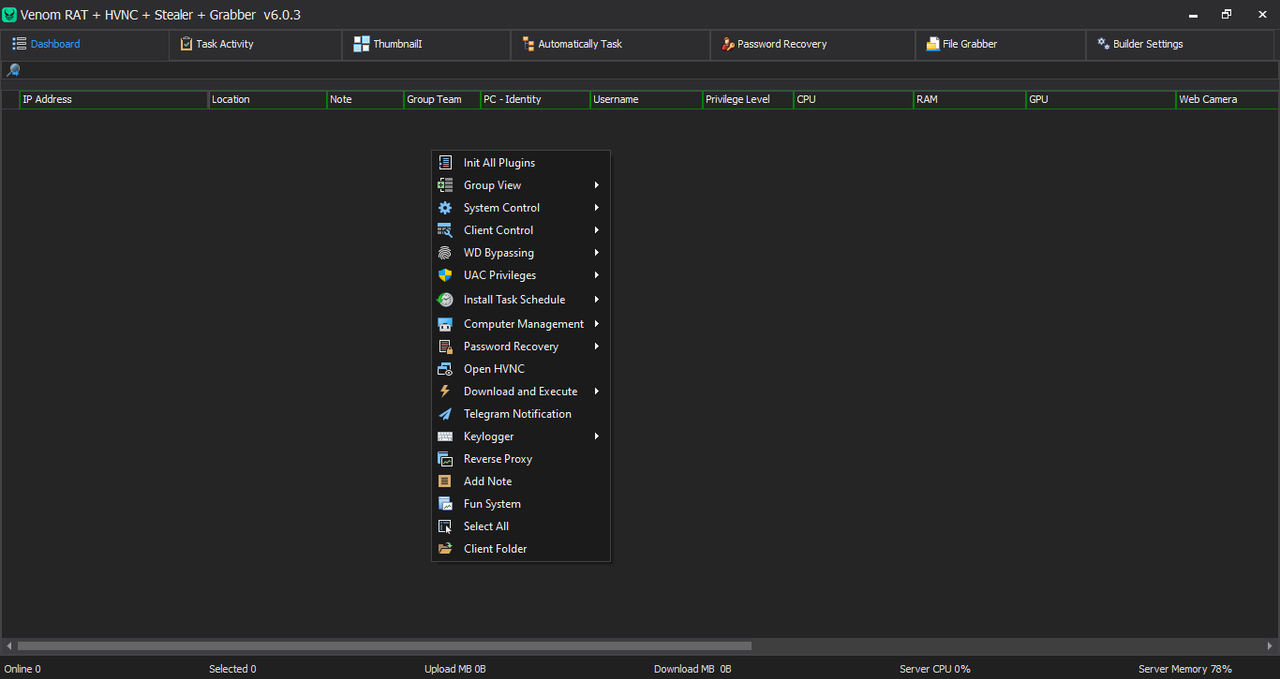1280x679 pixels.
Task: Expand the UAC Privileges submenu arrow
Action: [x=596, y=275]
